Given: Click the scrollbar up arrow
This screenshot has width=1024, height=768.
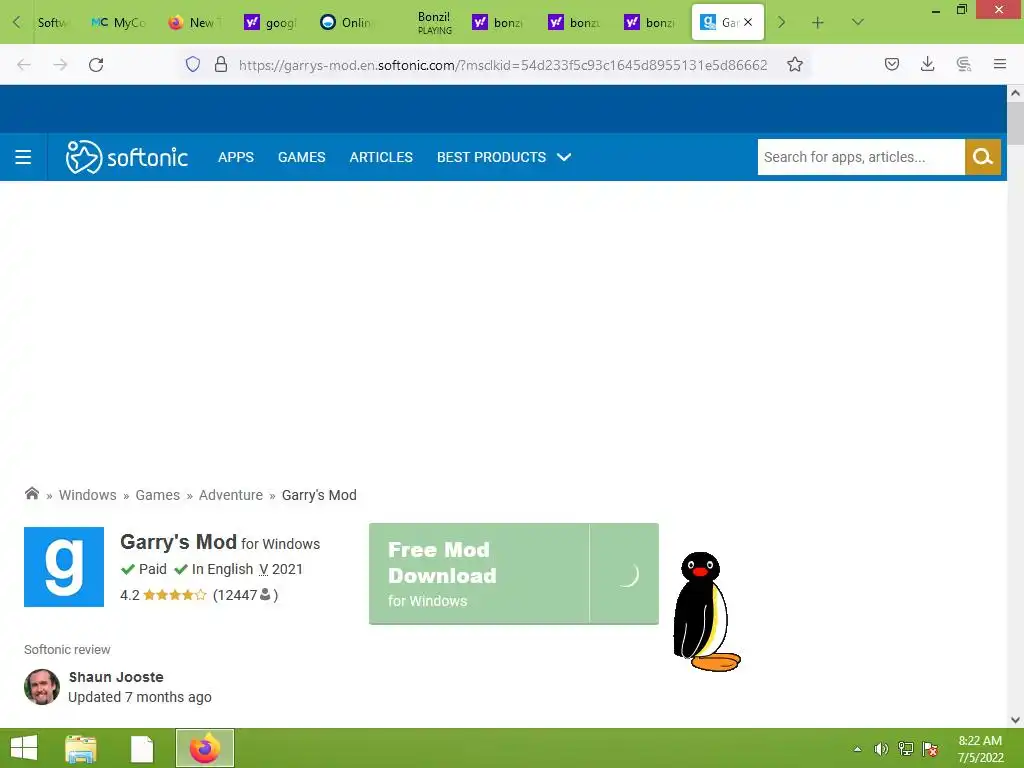Looking at the screenshot, I should point(1016,93).
